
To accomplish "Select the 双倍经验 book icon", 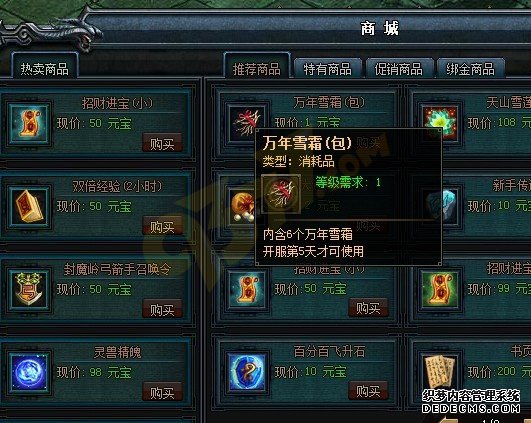I will 29,207.
